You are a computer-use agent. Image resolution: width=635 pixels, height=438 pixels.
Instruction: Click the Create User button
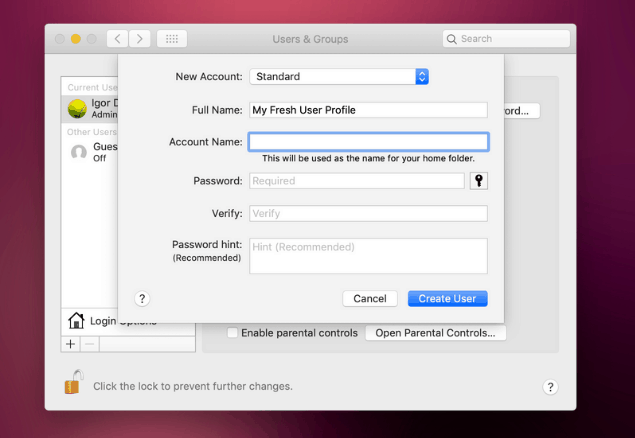pyautogui.click(x=447, y=299)
